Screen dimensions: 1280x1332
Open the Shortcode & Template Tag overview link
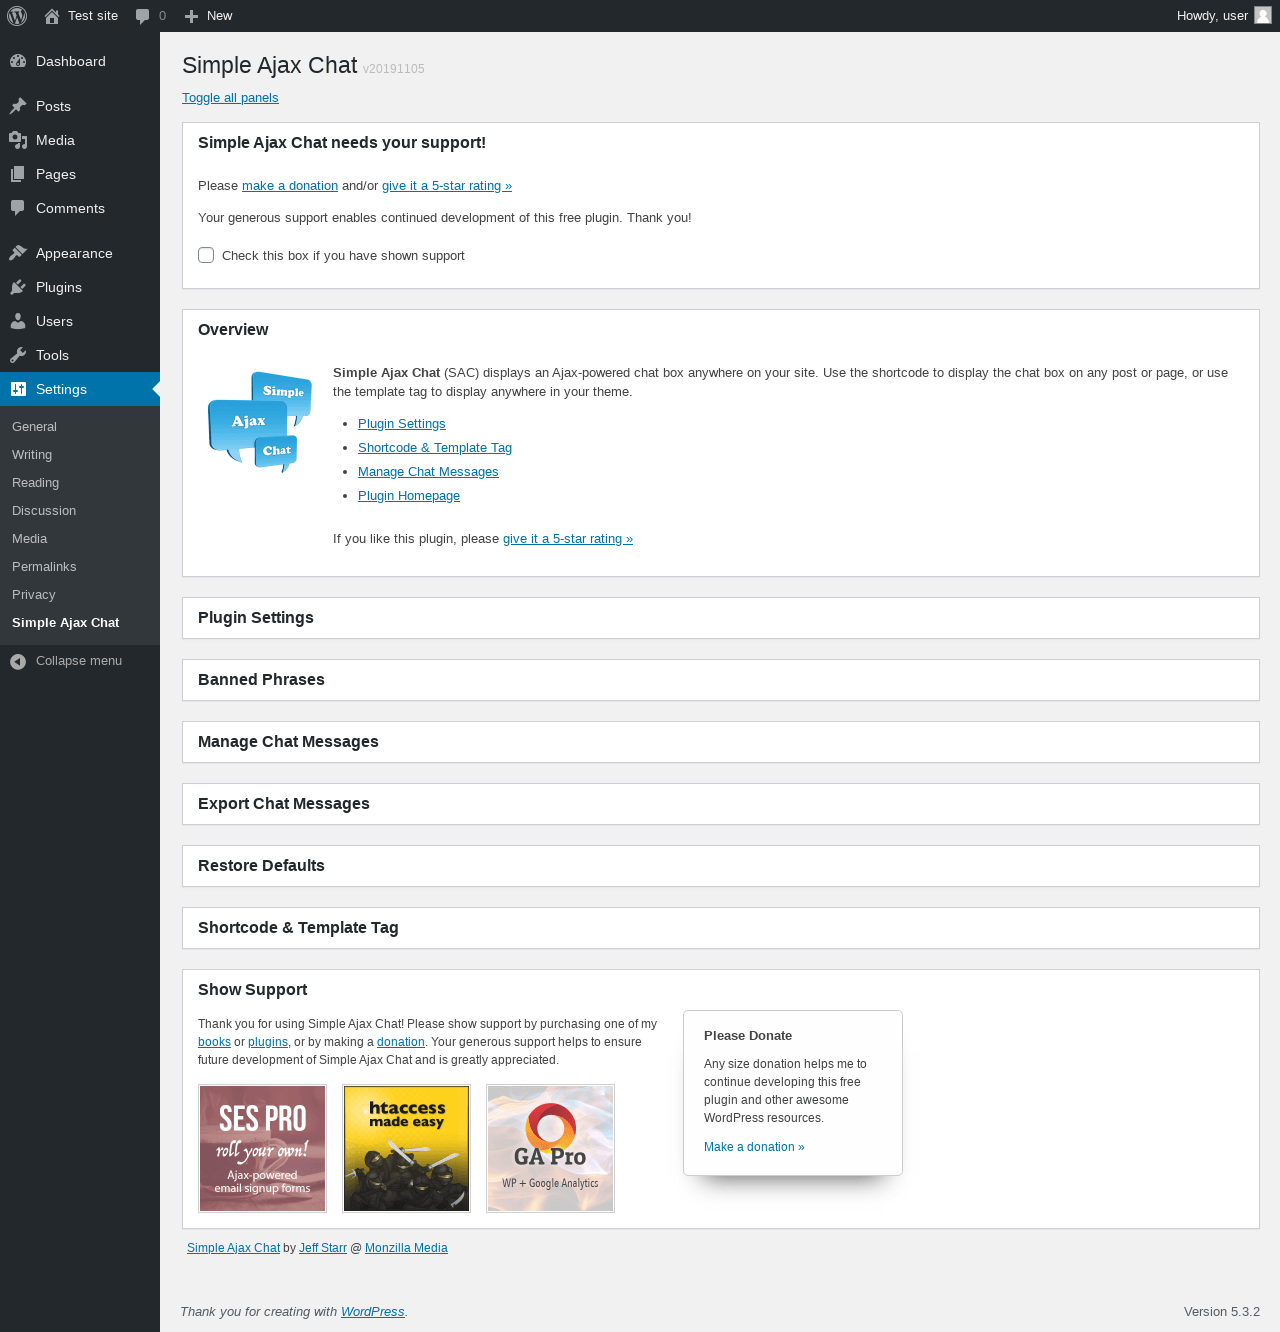pos(435,448)
